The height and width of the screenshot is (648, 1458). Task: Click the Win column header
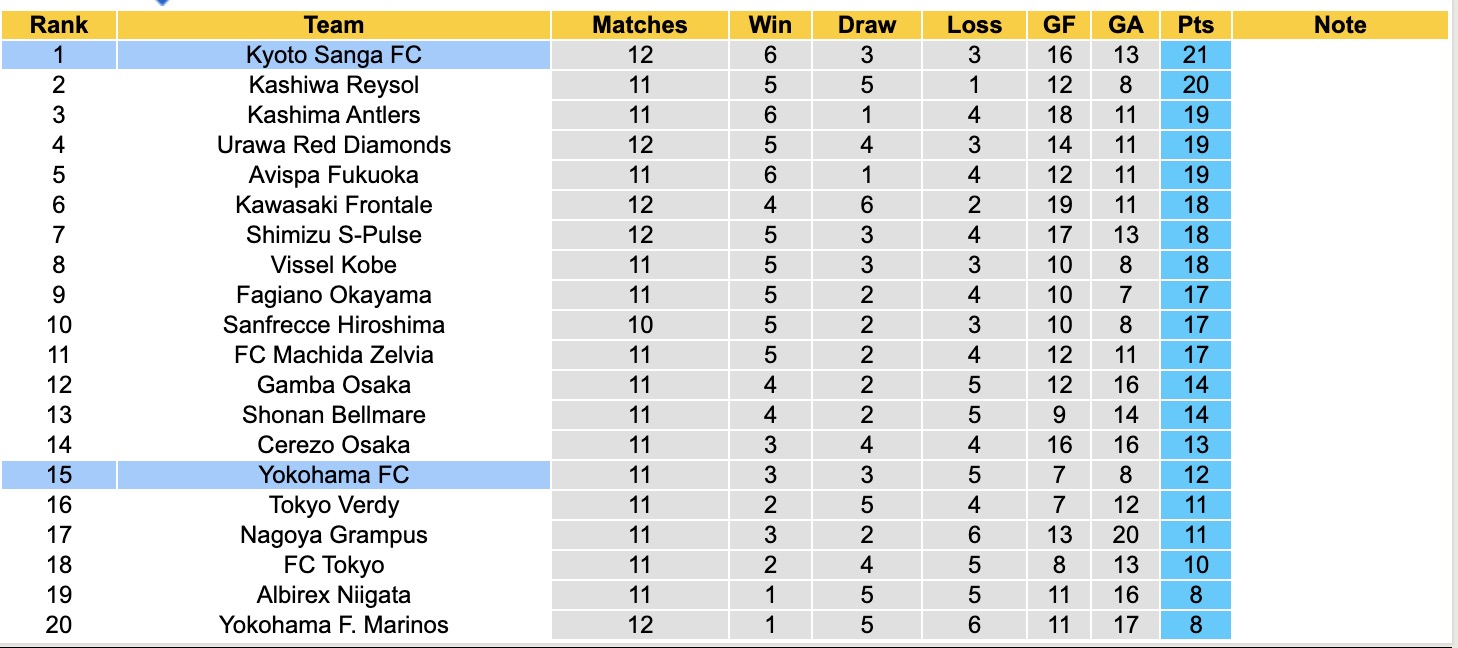pos(770,25)
